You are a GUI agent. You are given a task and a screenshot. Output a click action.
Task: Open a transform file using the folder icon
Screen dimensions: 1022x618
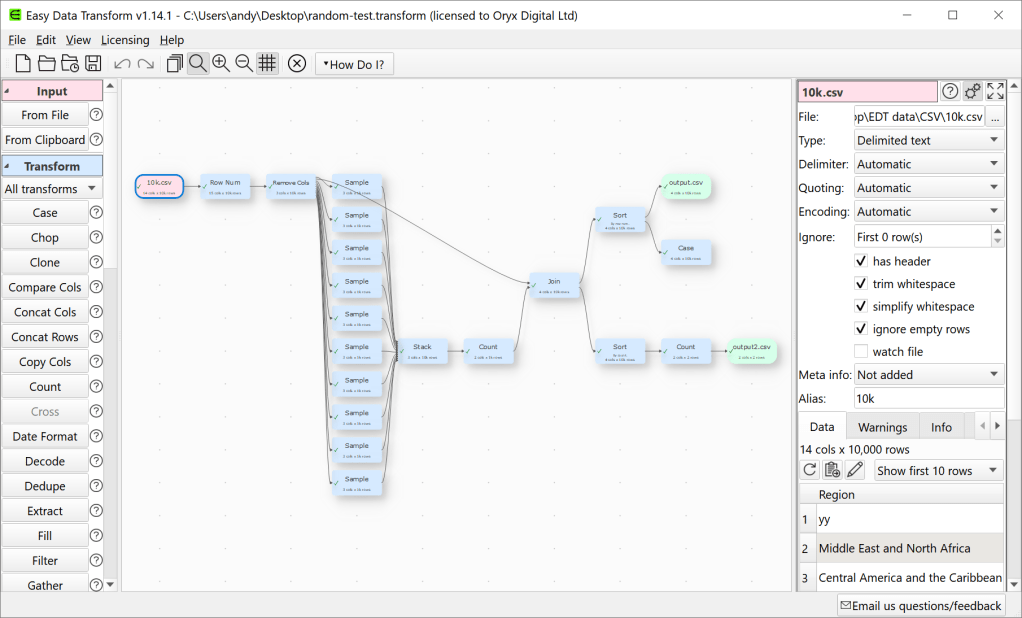point(46,62)
